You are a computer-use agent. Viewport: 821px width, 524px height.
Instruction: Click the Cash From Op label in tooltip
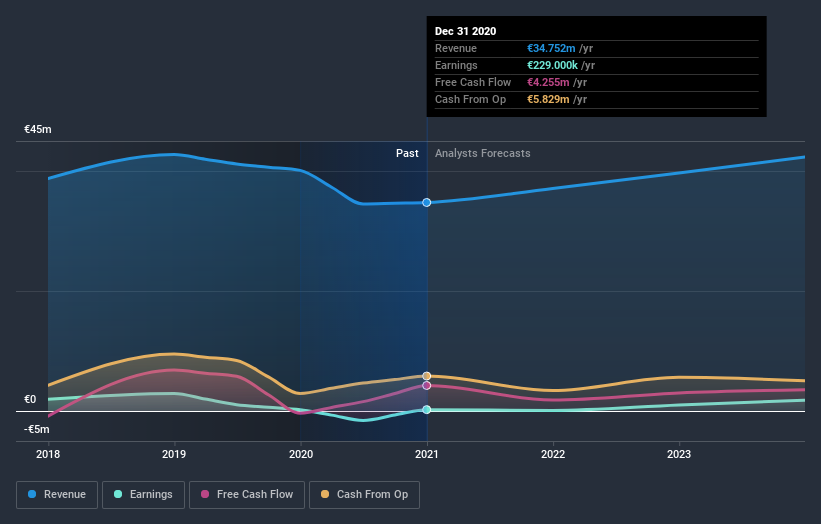pyautogui.click(x=471, y=99)
